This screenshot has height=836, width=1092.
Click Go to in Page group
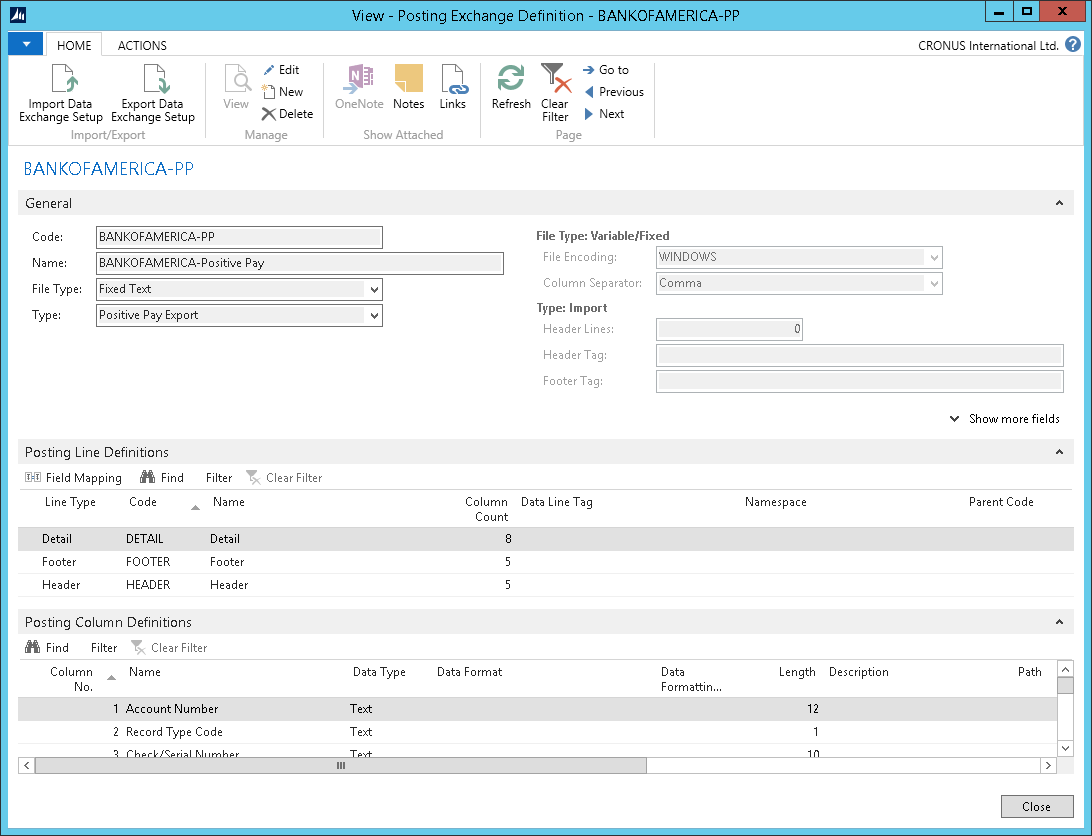(605, 70)
